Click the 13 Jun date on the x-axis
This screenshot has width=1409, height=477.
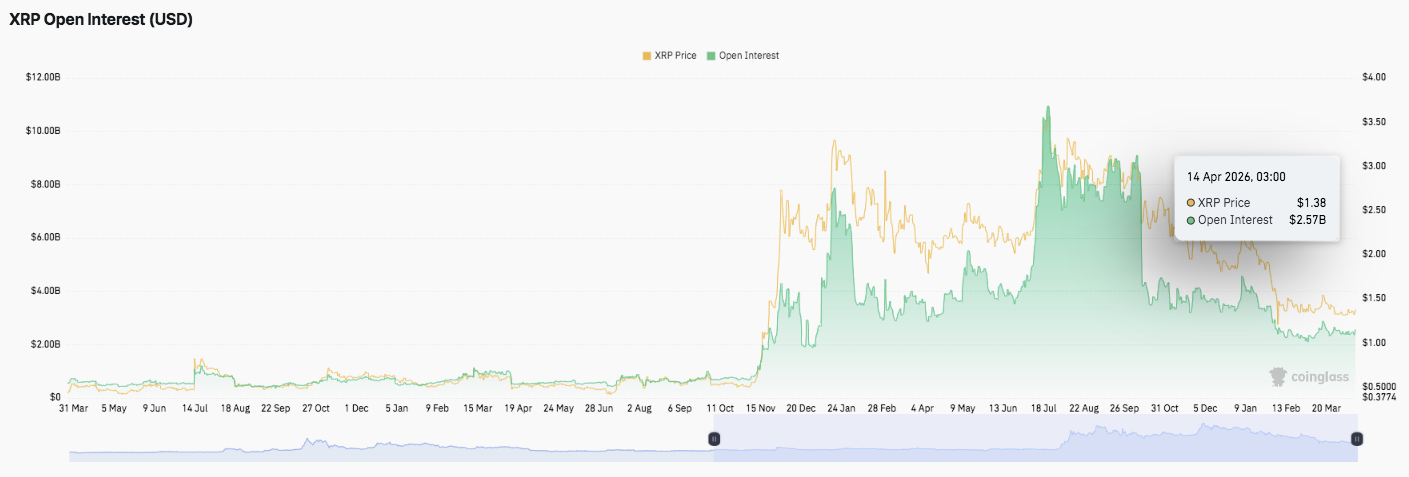tap(1002, 408)
